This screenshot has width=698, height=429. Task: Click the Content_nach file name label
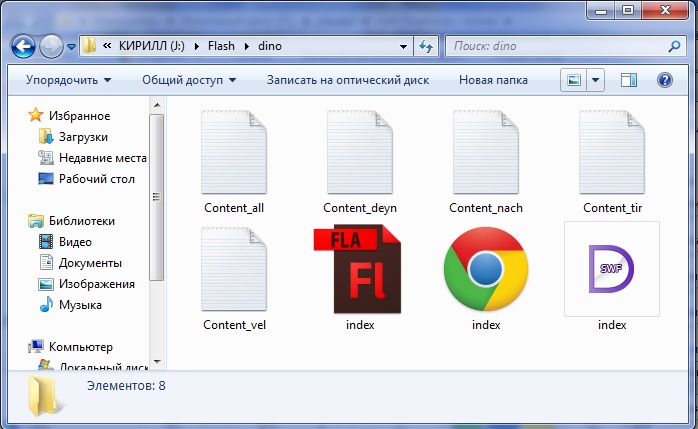click(x=486, y=208)
